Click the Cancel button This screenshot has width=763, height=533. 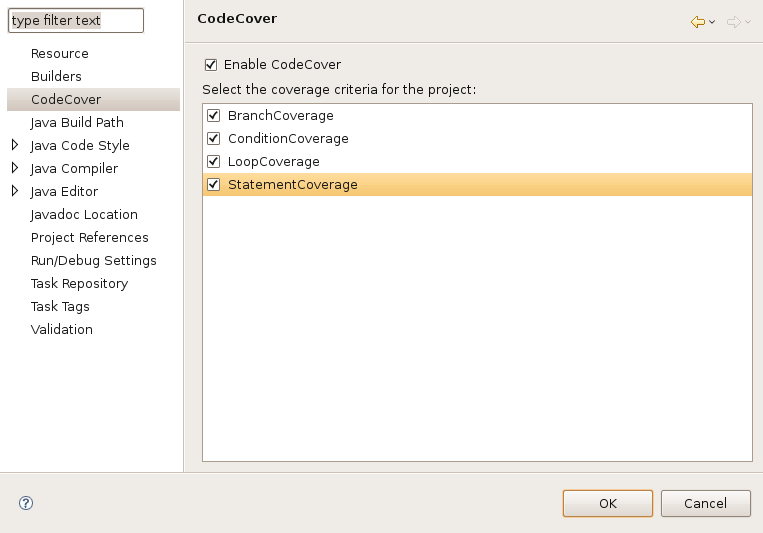[x=706, y=503]
